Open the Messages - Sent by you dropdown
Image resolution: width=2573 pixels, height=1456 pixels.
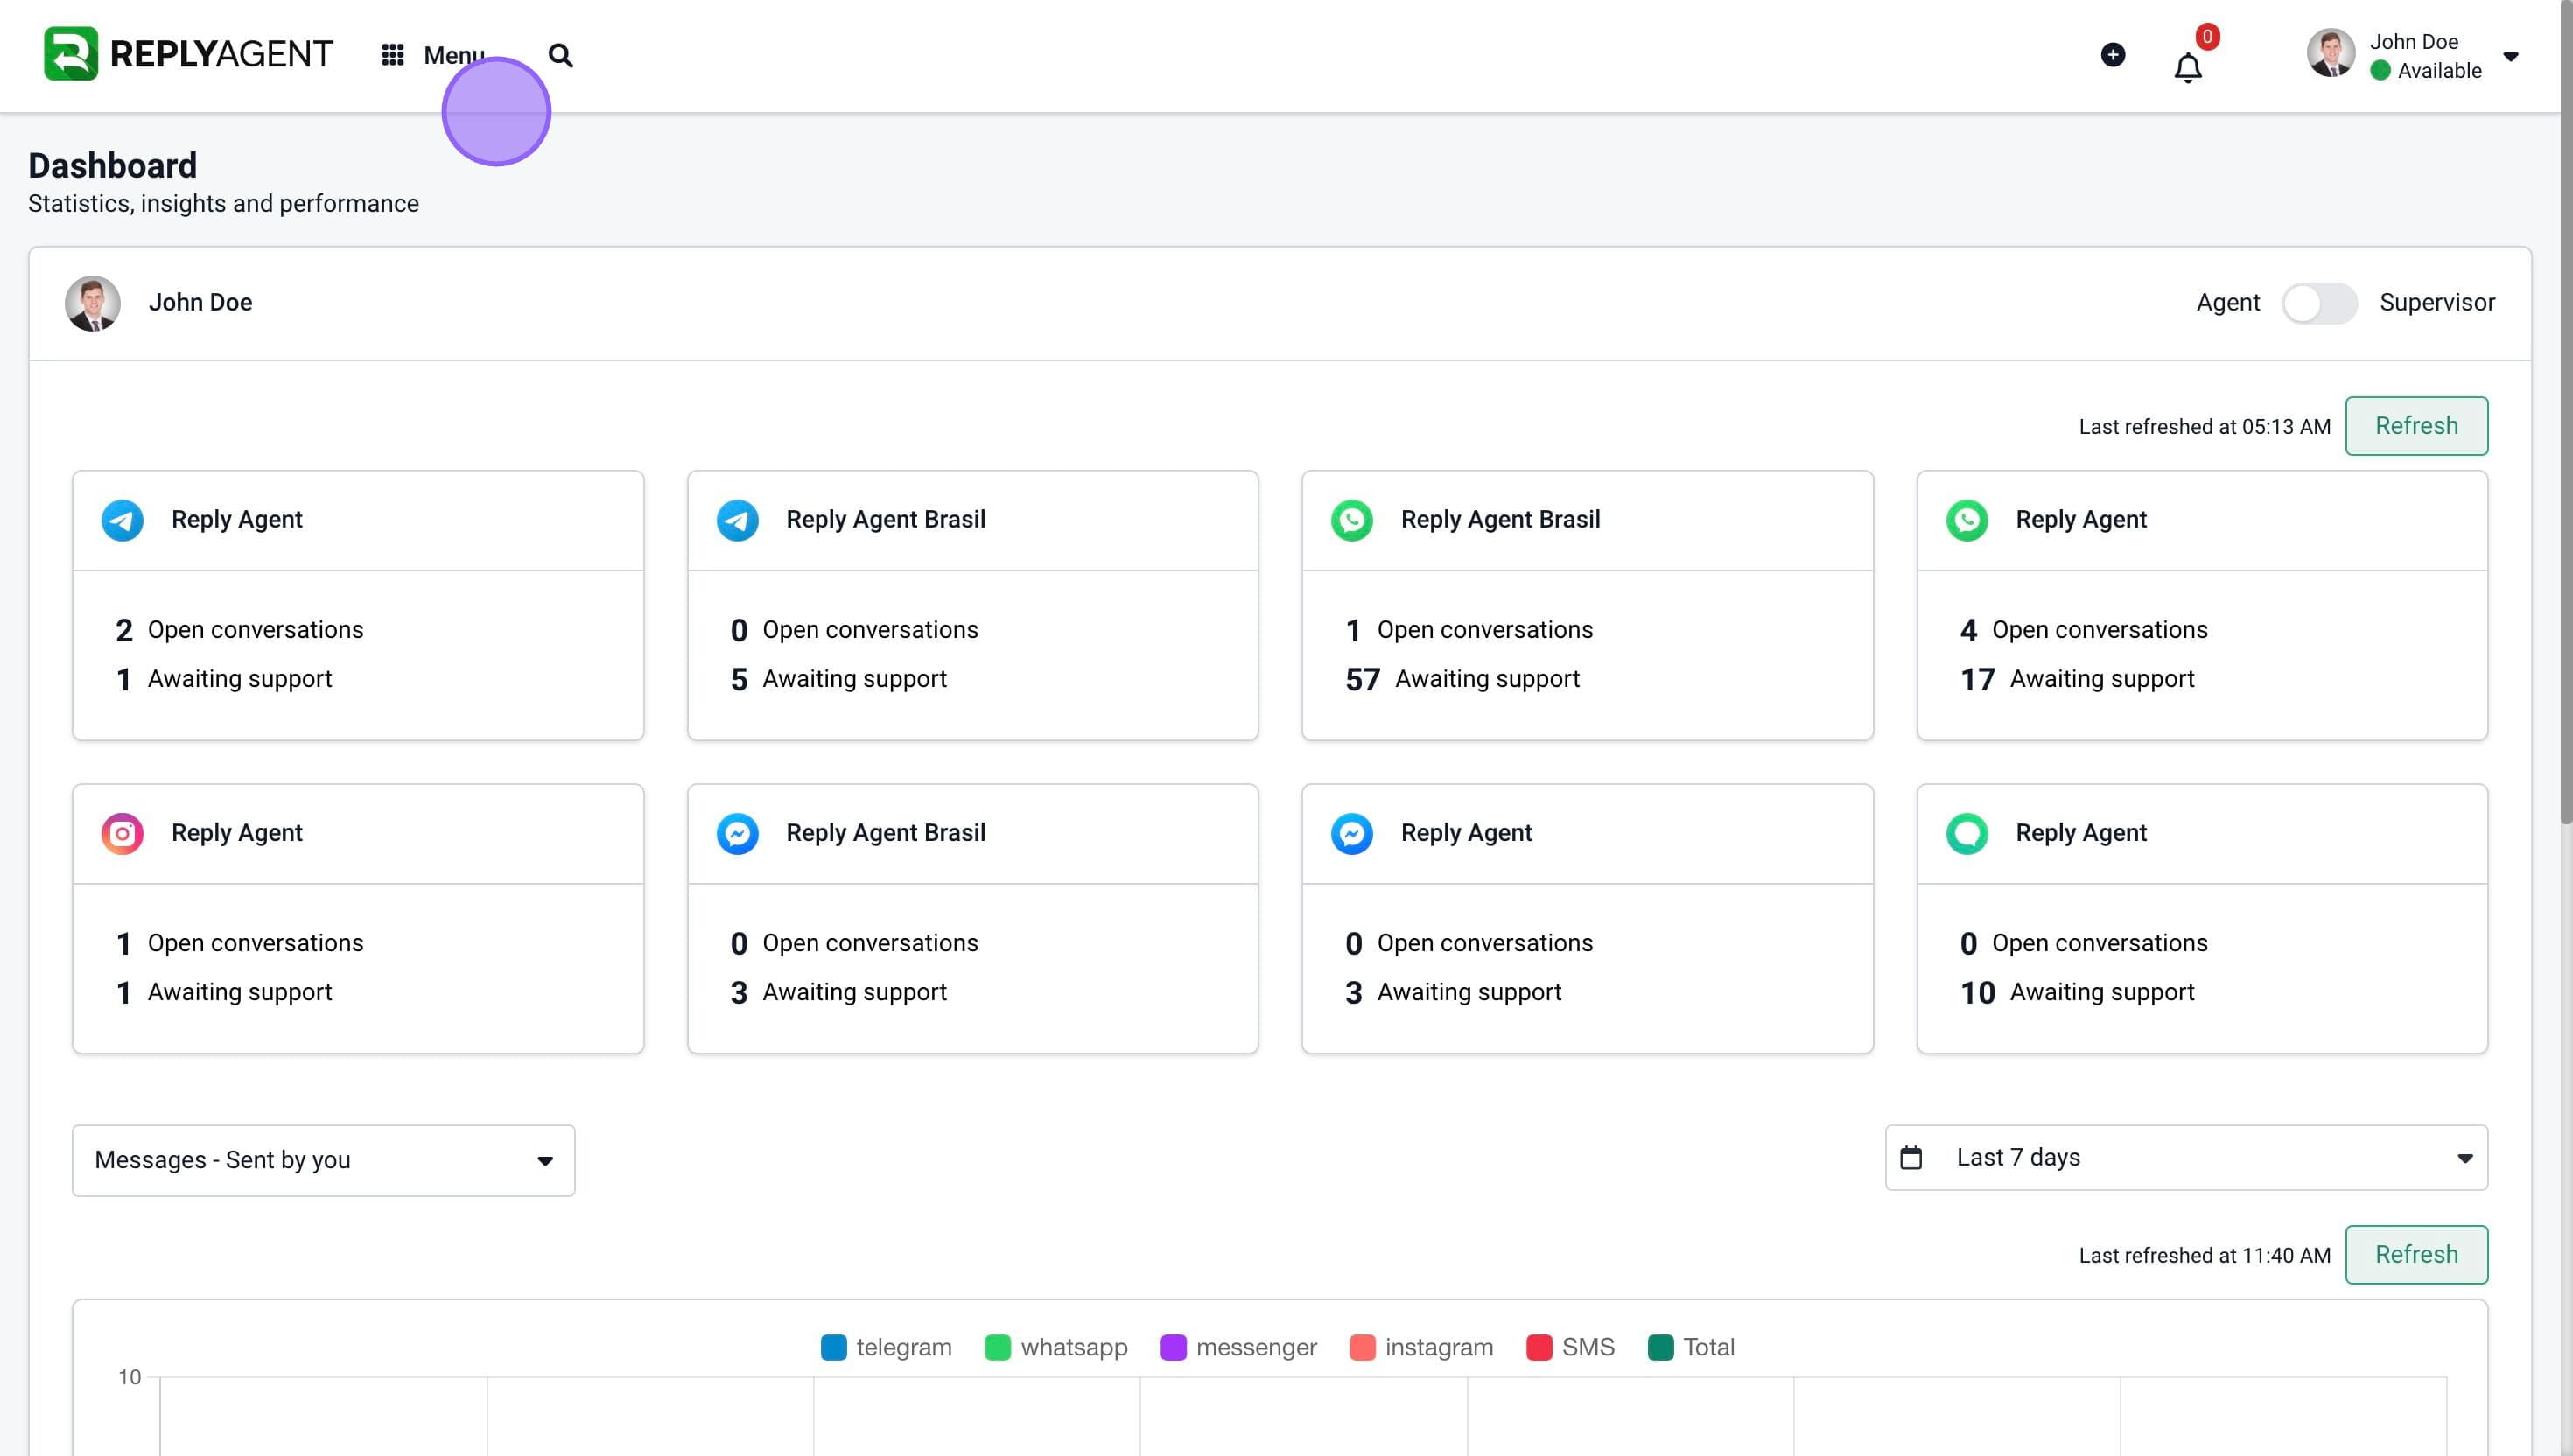pos(323,1160)
